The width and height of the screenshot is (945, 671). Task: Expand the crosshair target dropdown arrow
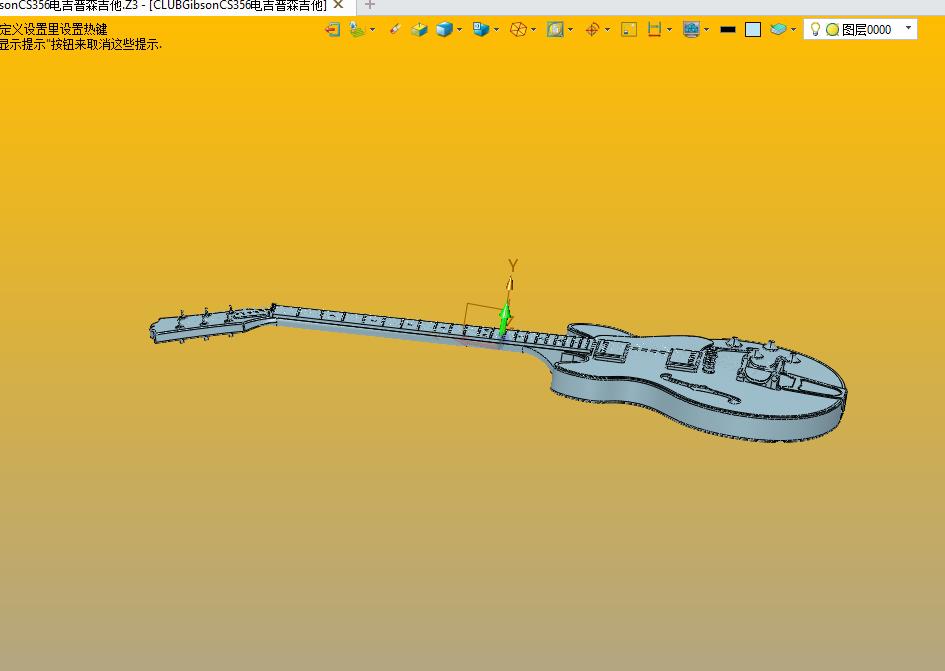(607, 29)
